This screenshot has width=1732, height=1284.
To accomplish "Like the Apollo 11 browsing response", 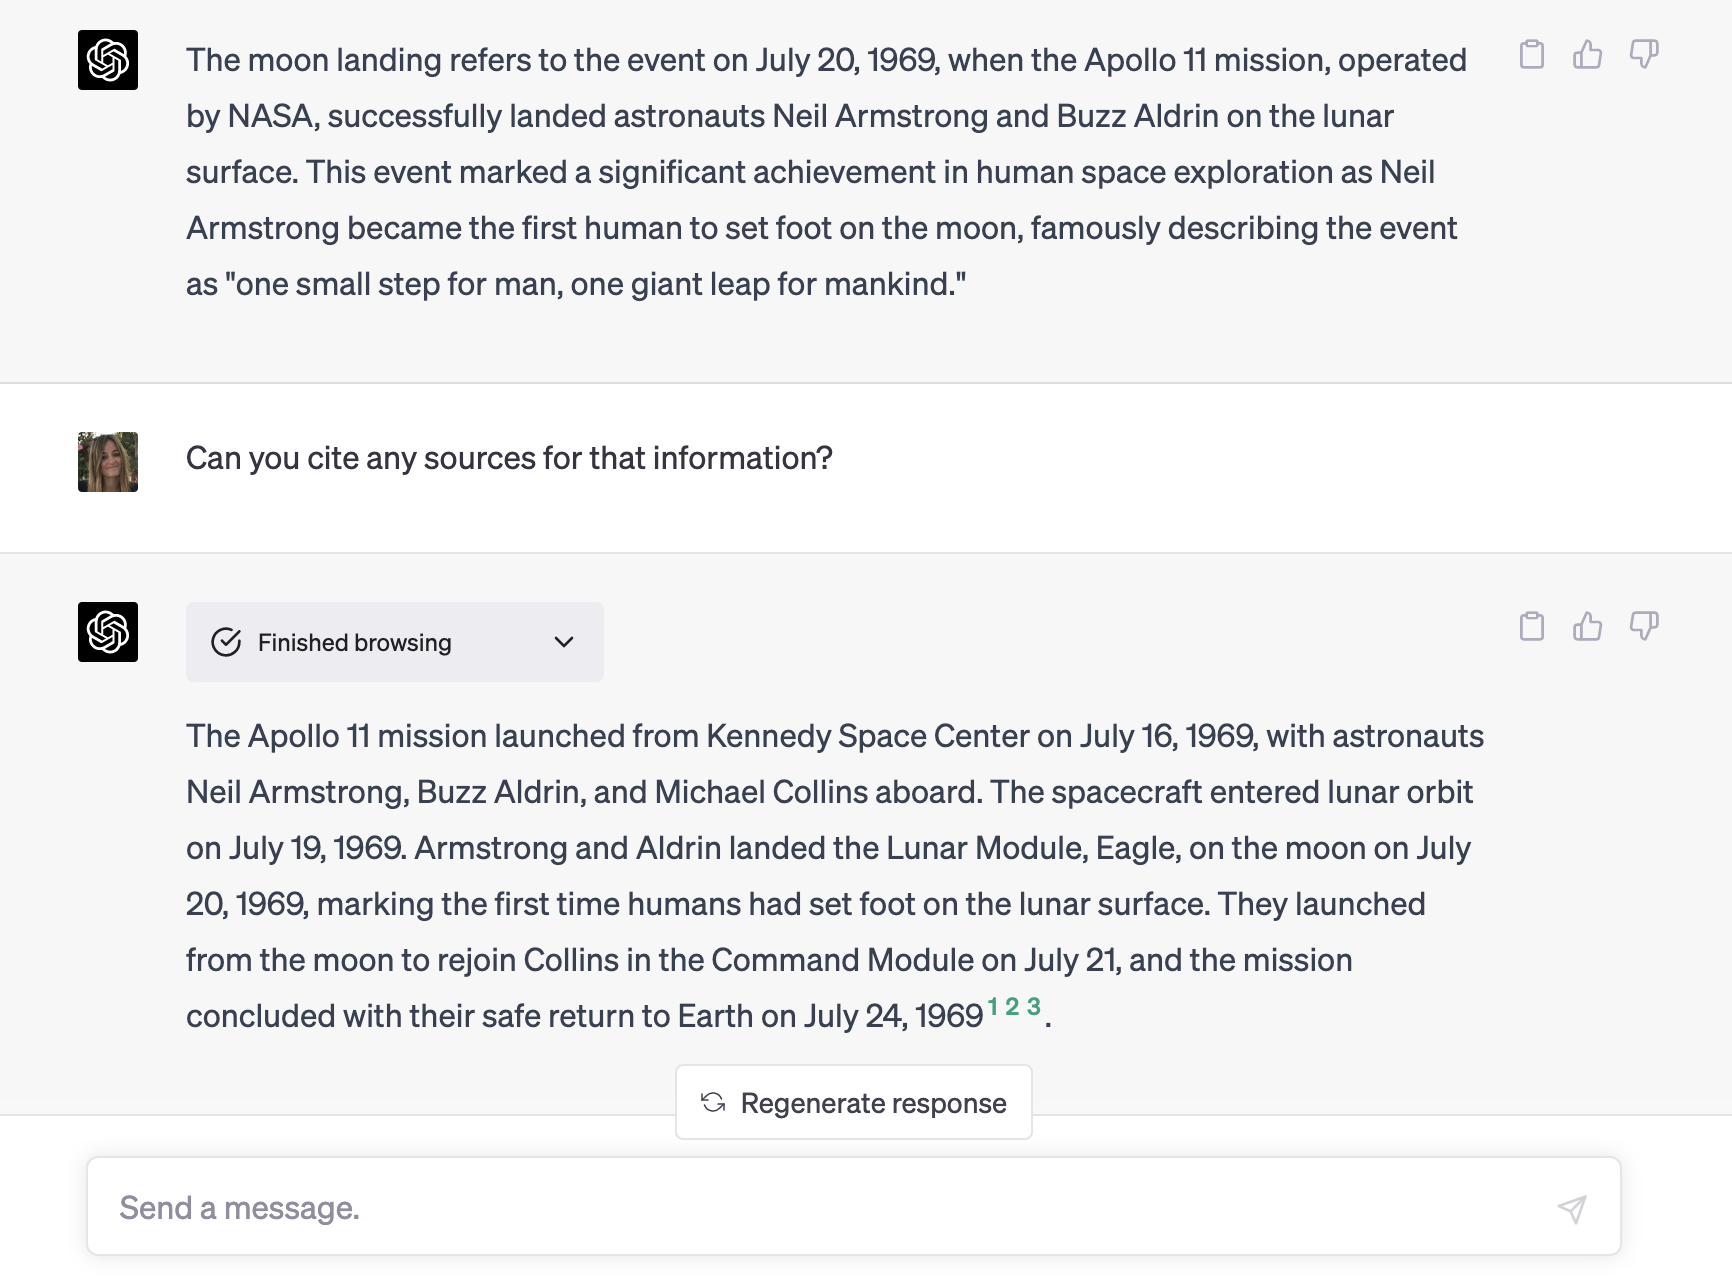I will point(1587,626).
